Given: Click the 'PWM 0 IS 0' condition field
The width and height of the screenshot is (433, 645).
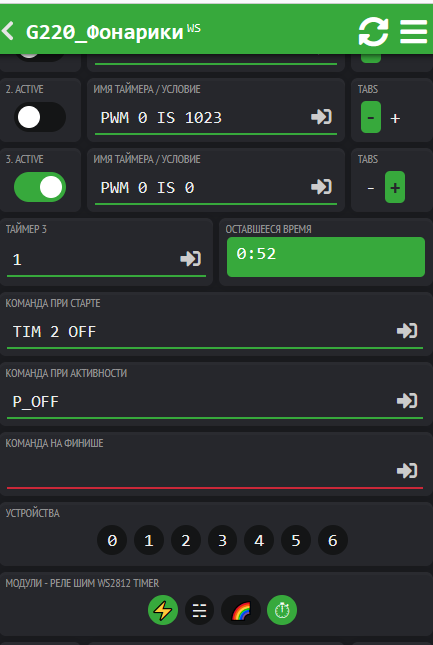Looking at the screenshot, I should click(x=201, y=188).
